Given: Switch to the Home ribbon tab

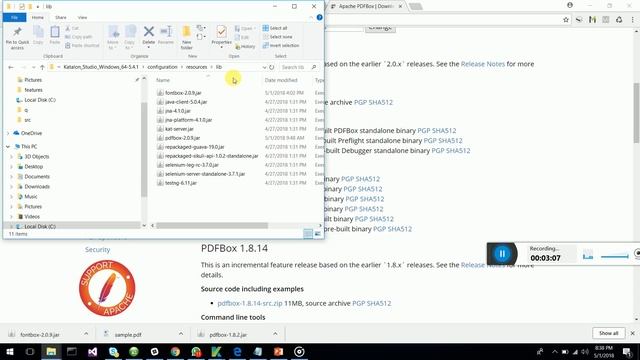Looking at the screenshot, I should tap(38, 17).
